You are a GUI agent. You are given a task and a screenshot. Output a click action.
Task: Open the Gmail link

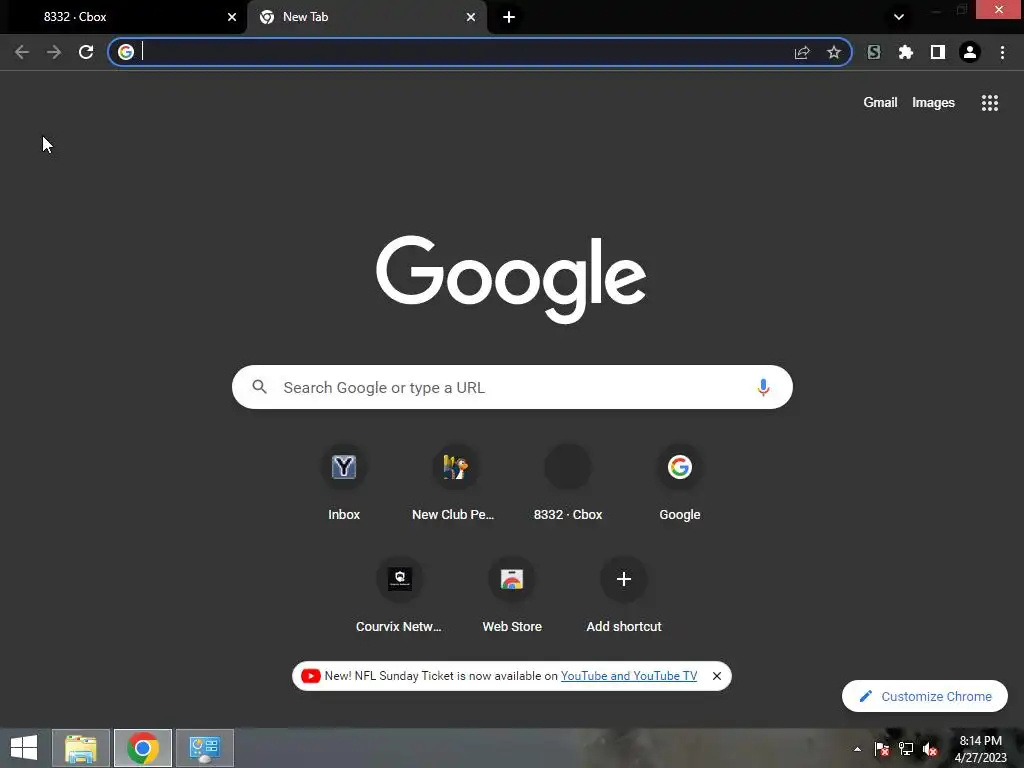[x=880, y=103]
